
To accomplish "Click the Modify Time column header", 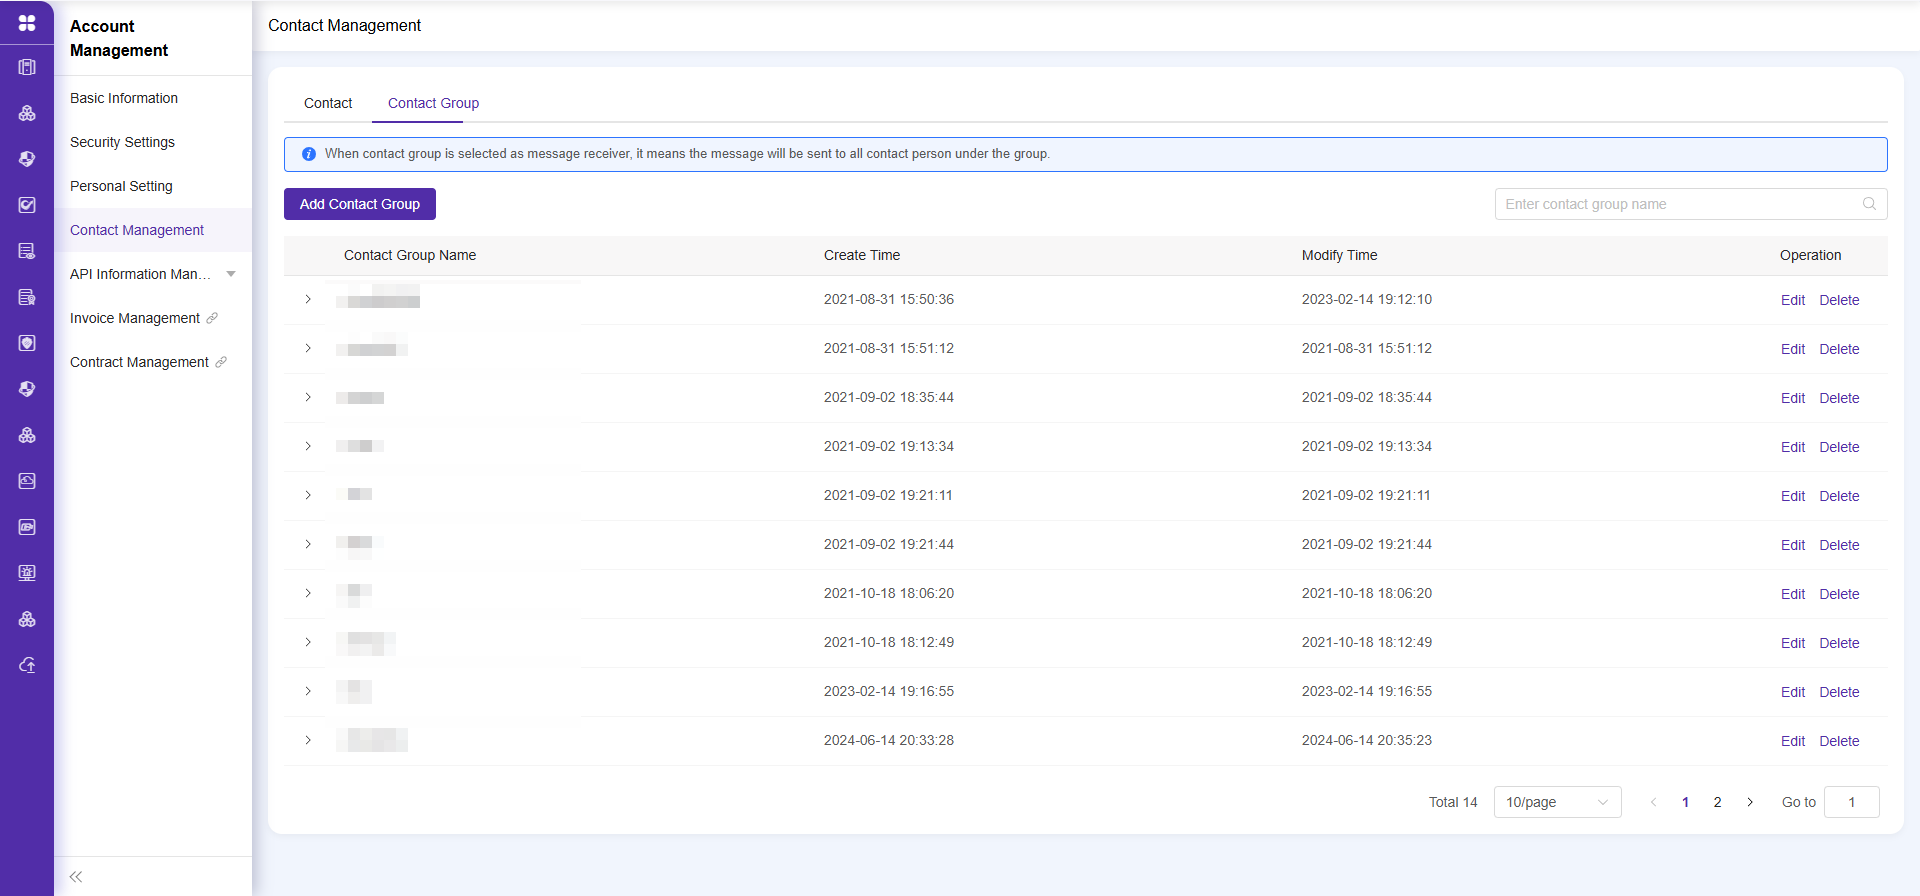I will 1339,255.
